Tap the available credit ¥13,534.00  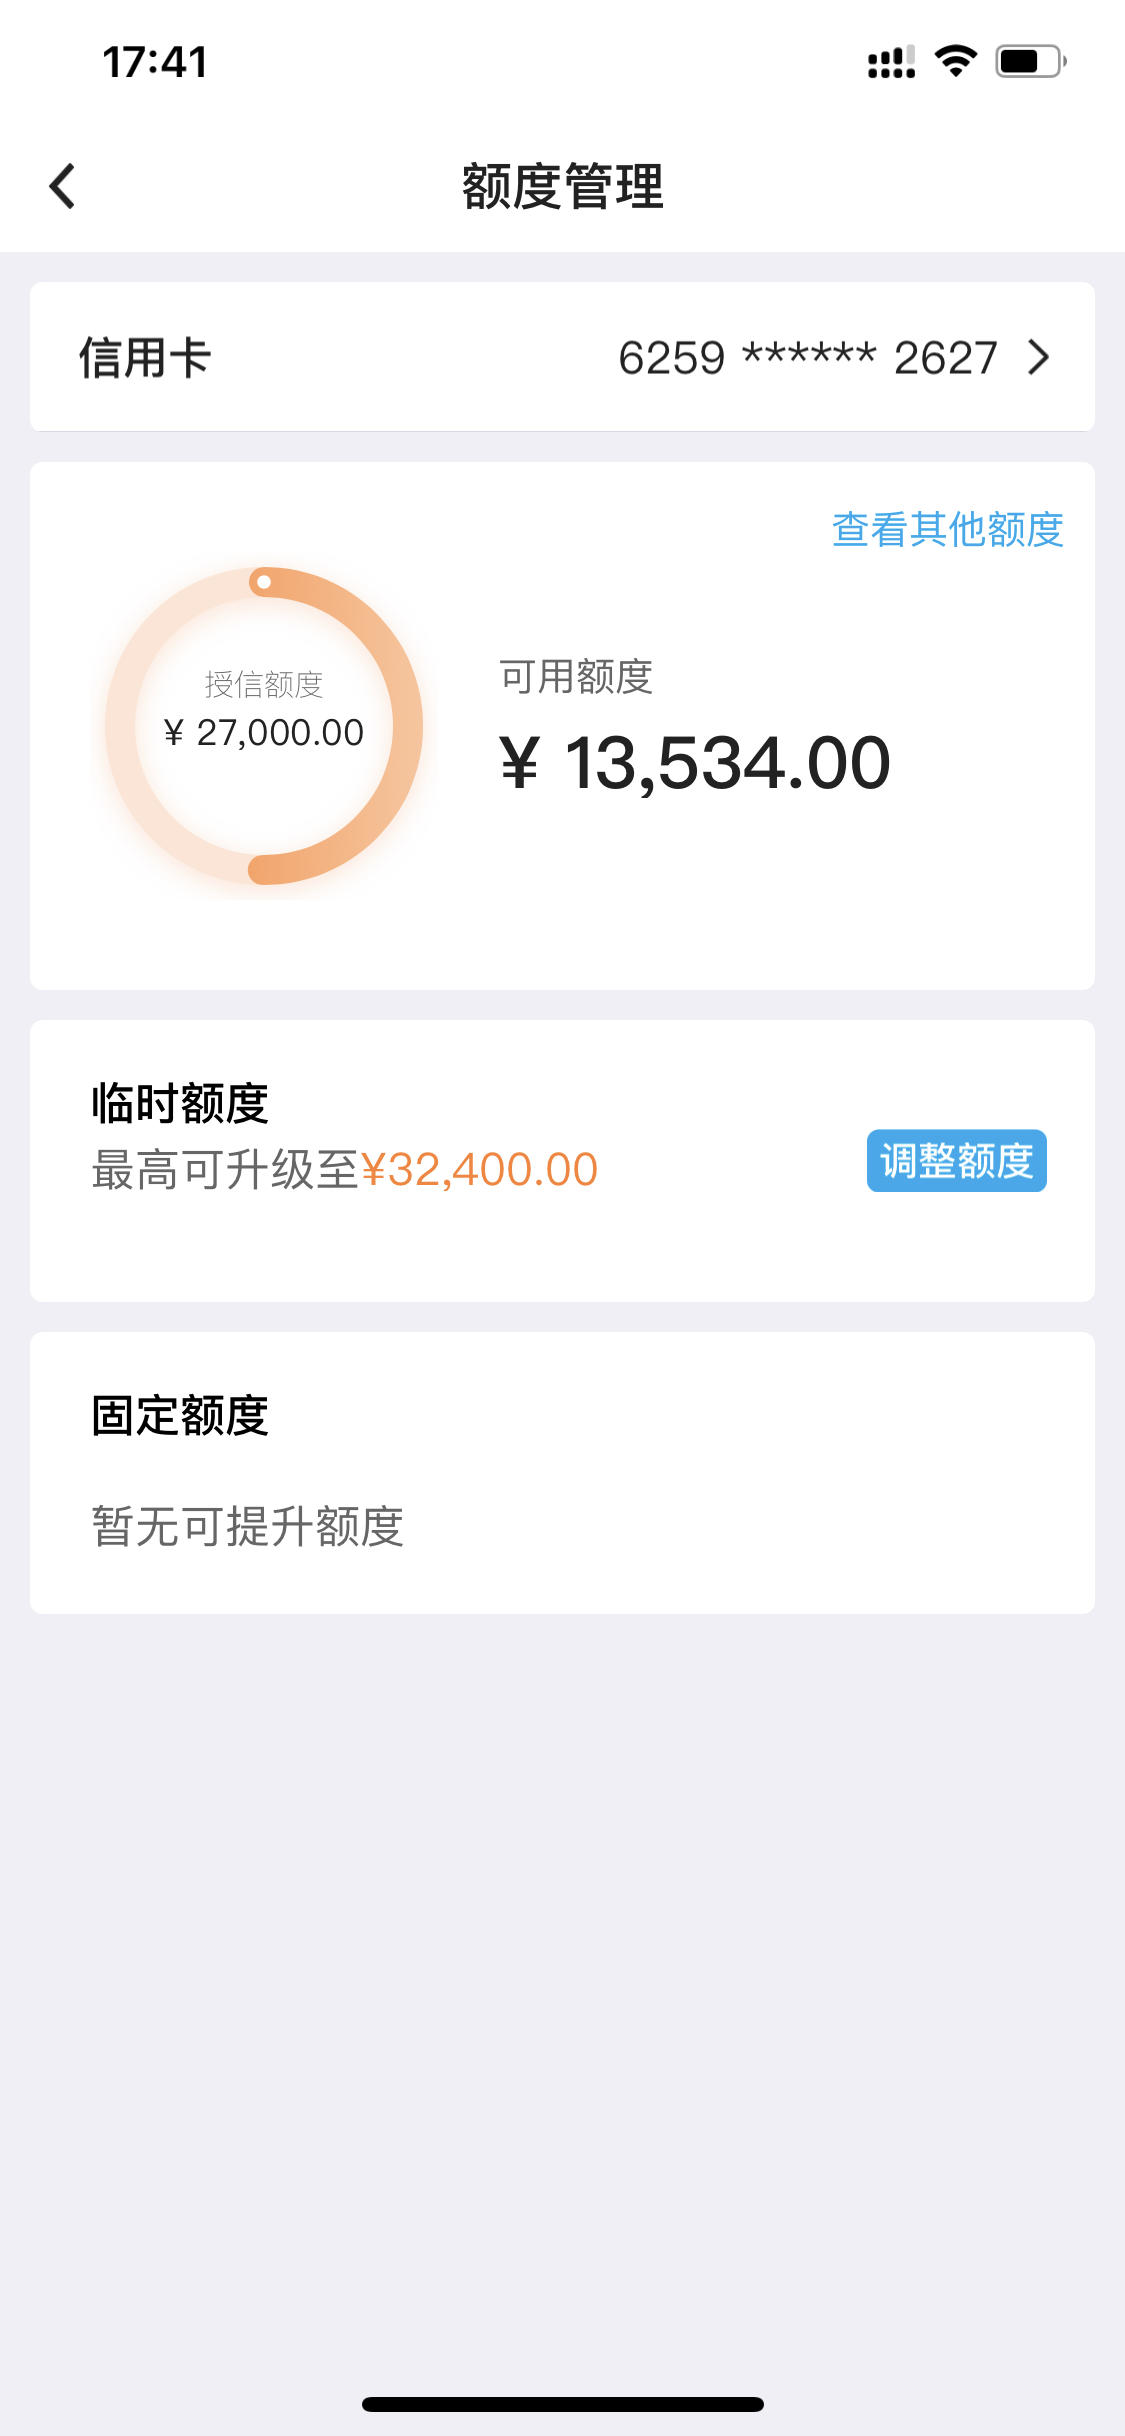pyautogui.click(x=695, y=764)
